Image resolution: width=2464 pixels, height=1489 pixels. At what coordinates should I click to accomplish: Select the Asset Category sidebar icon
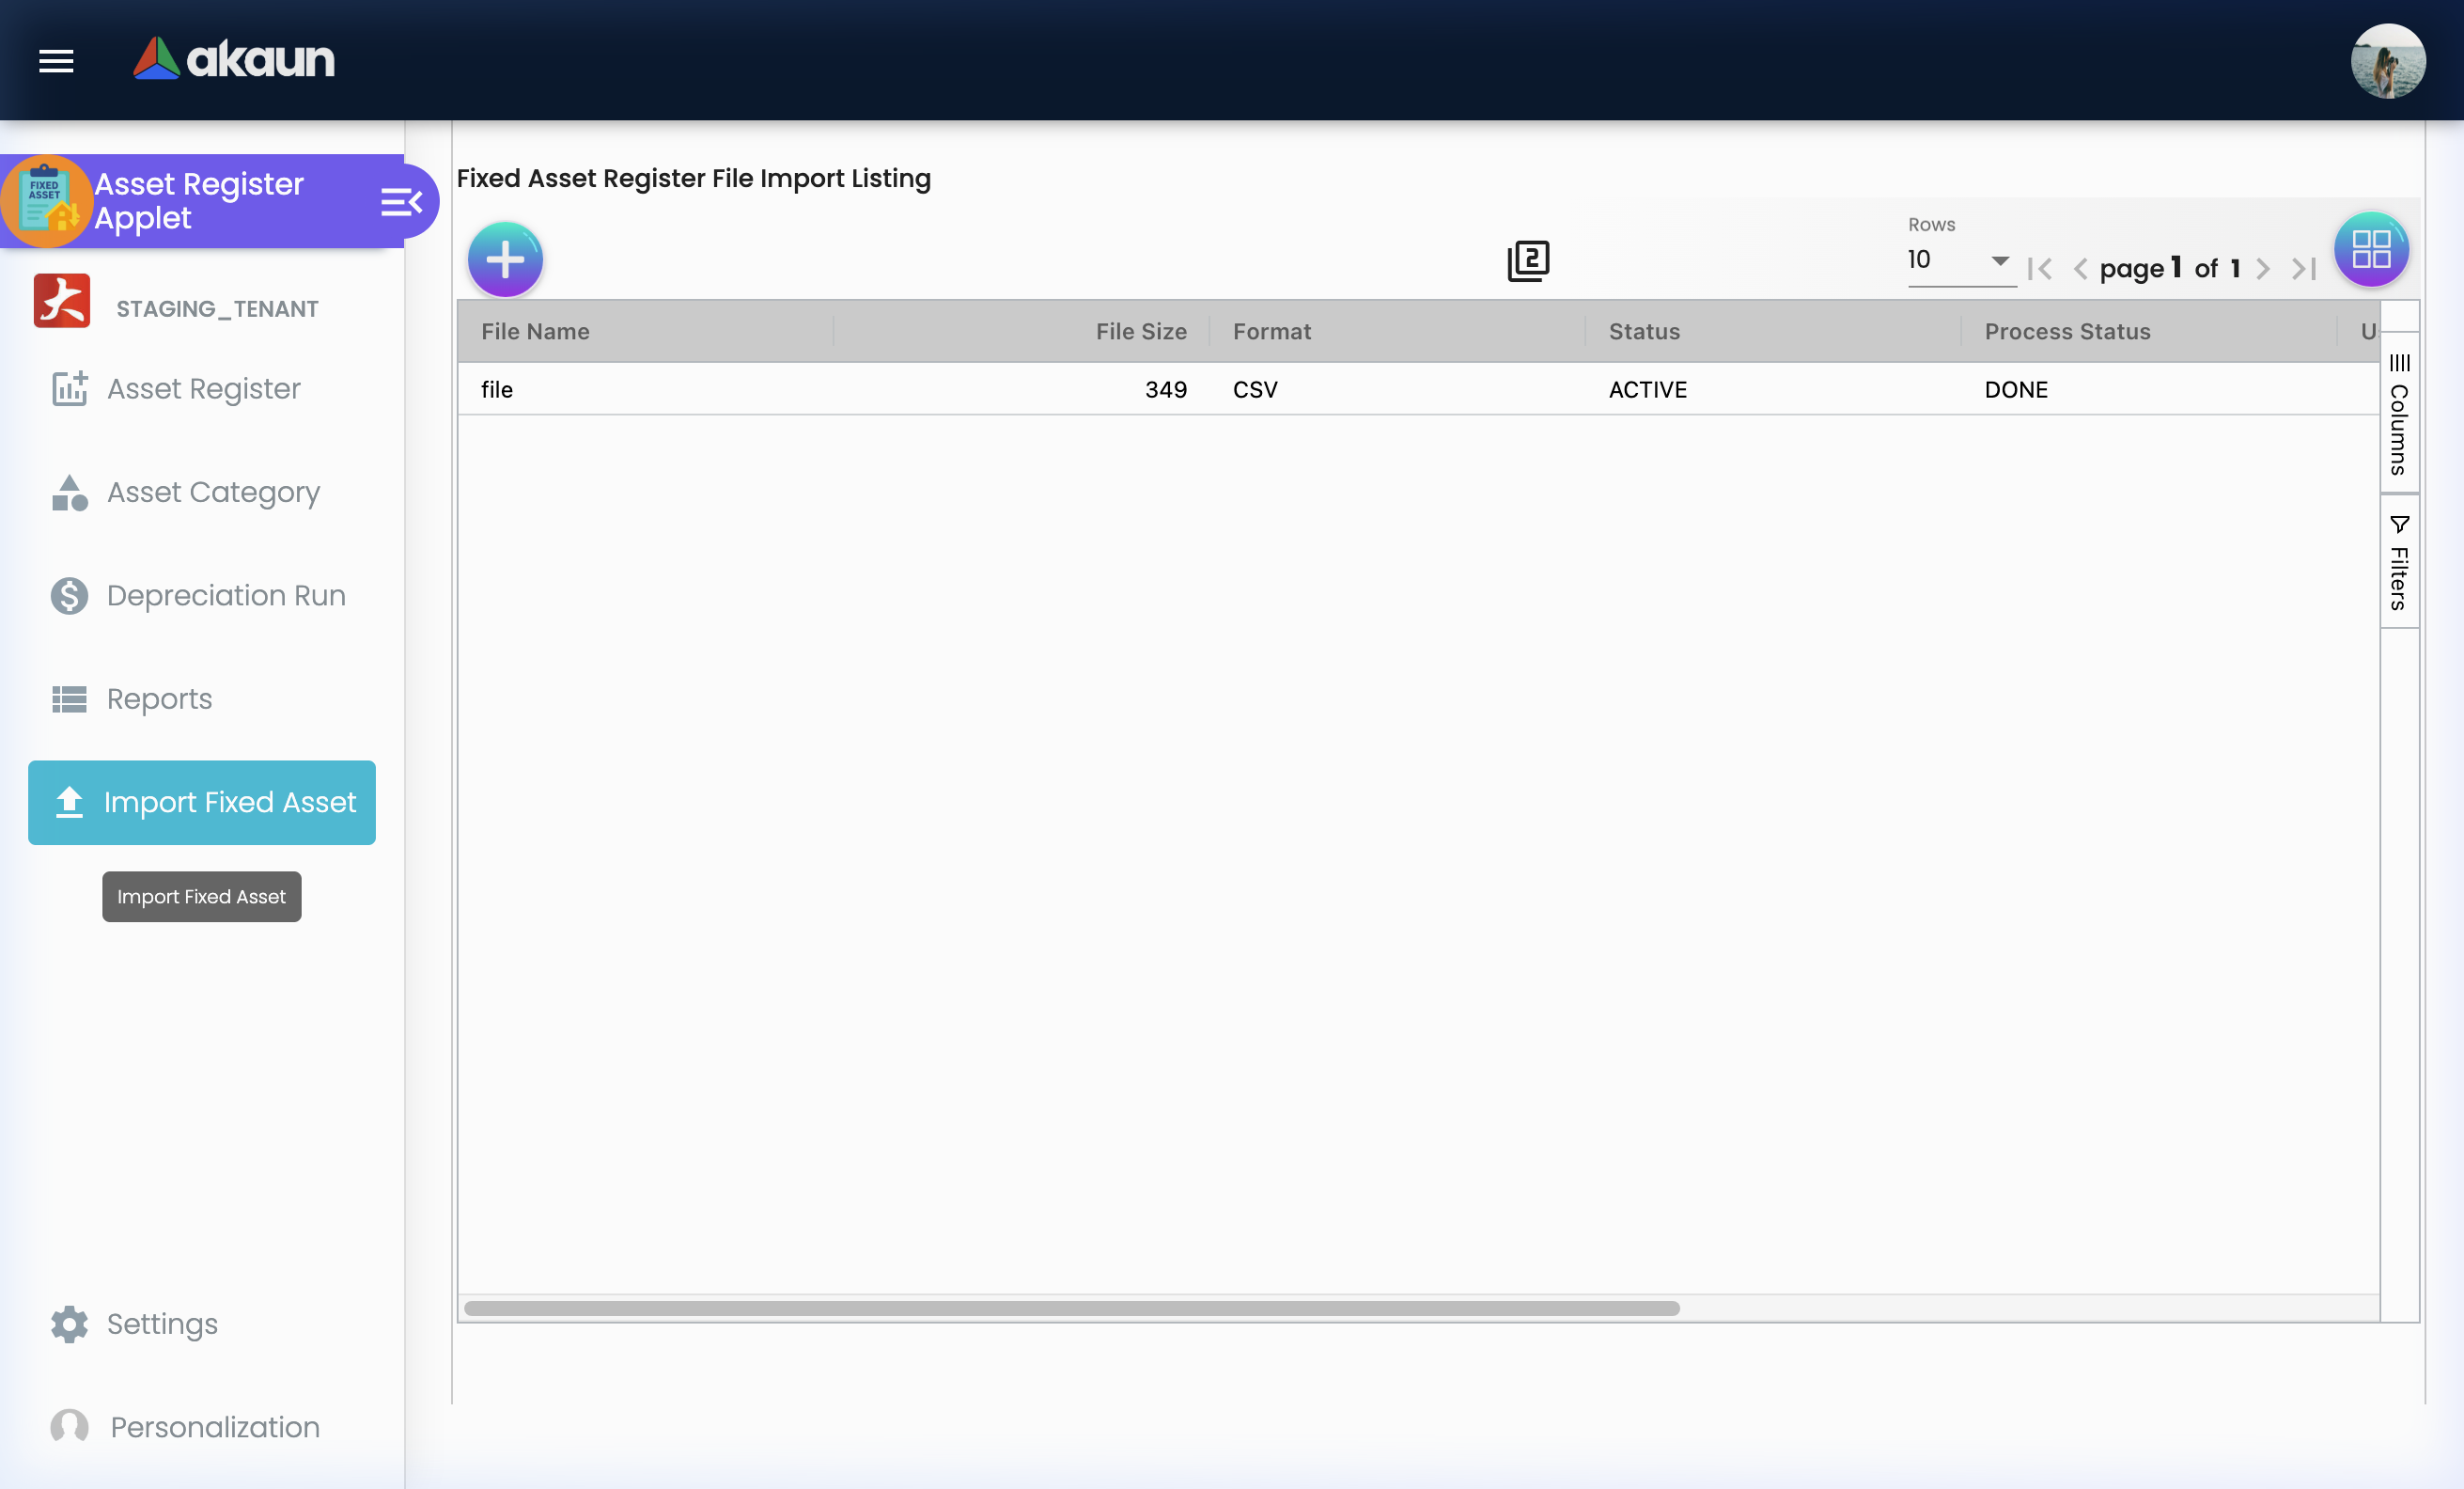click(x=67, y=492)
